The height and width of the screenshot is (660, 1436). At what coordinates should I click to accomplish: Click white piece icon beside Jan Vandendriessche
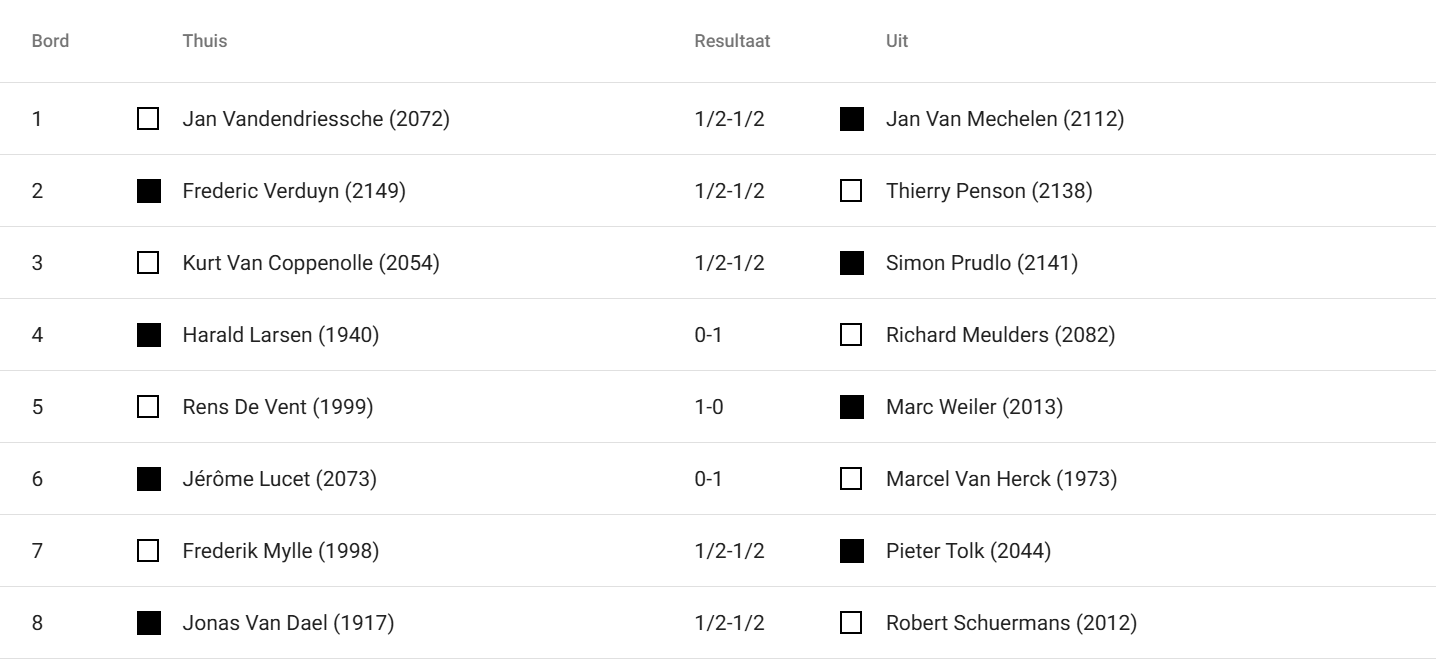coord(148,119)
